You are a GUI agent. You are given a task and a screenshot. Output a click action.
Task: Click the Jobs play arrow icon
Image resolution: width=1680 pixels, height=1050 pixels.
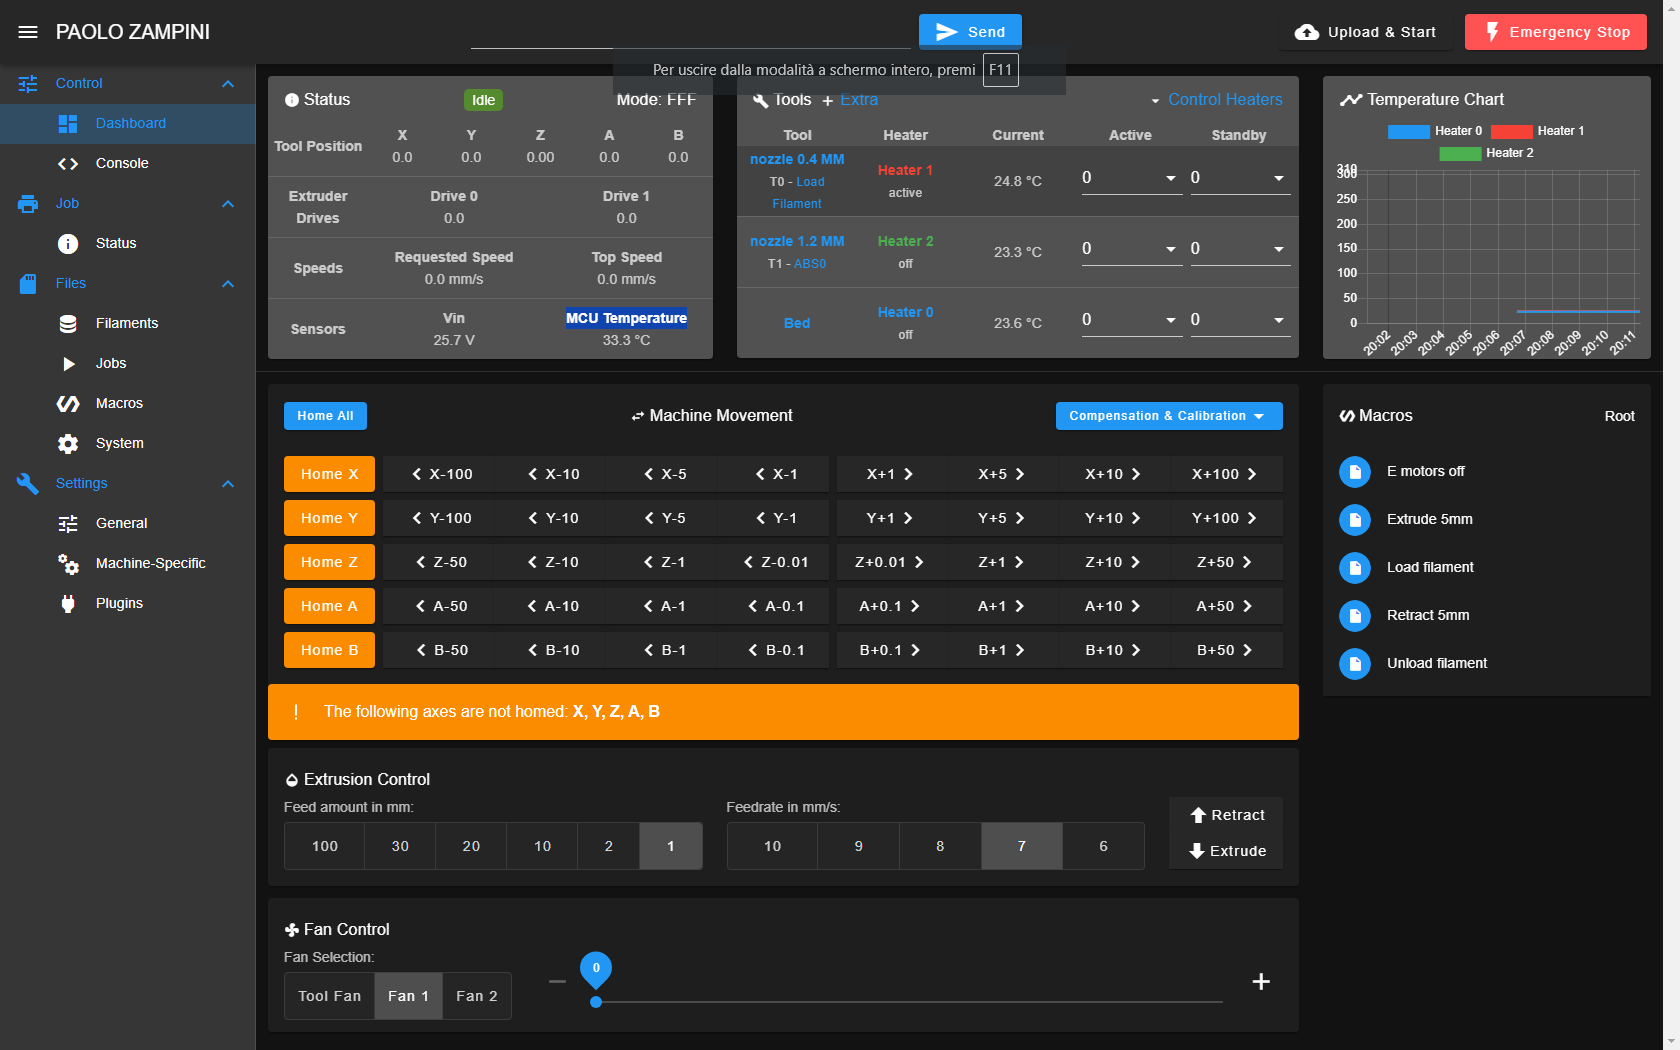[x=68, y=364]
